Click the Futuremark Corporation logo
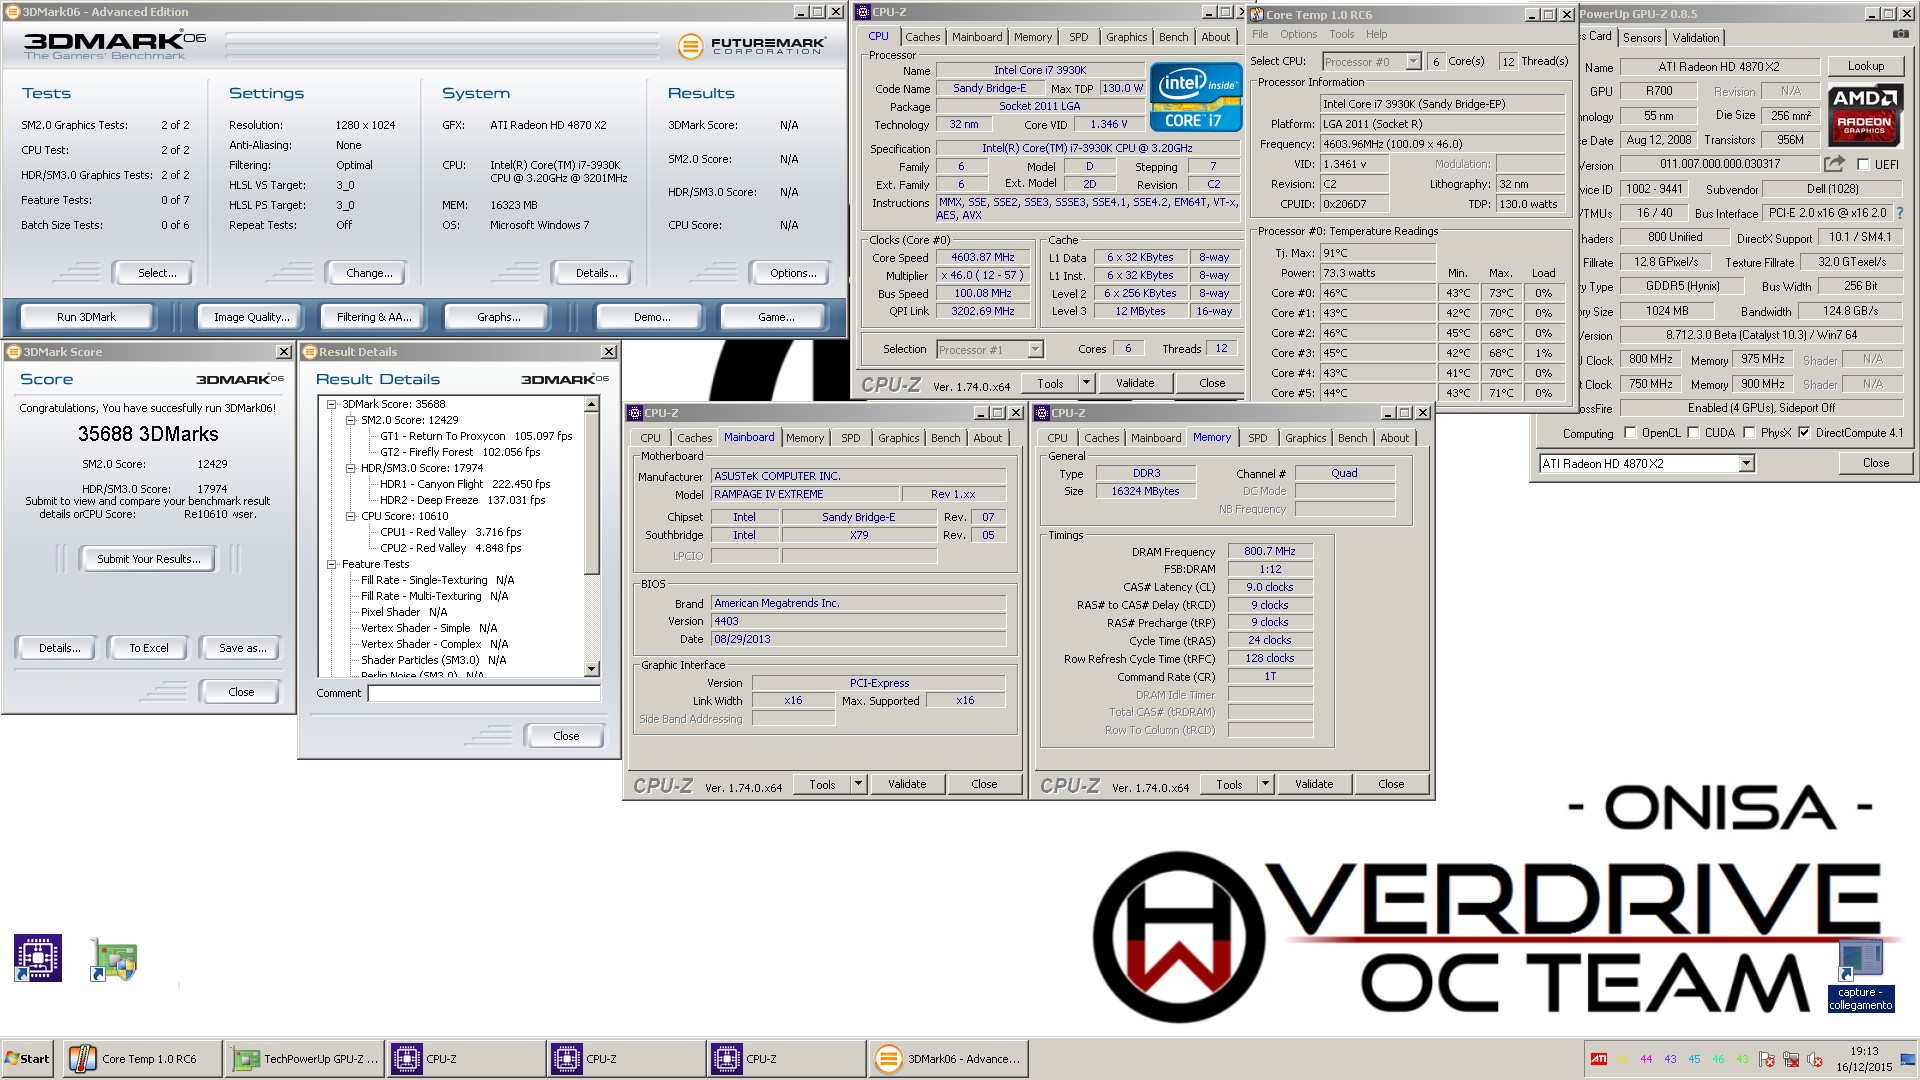The width and height of the screenshot is (1920, 1080). [752, 46]
